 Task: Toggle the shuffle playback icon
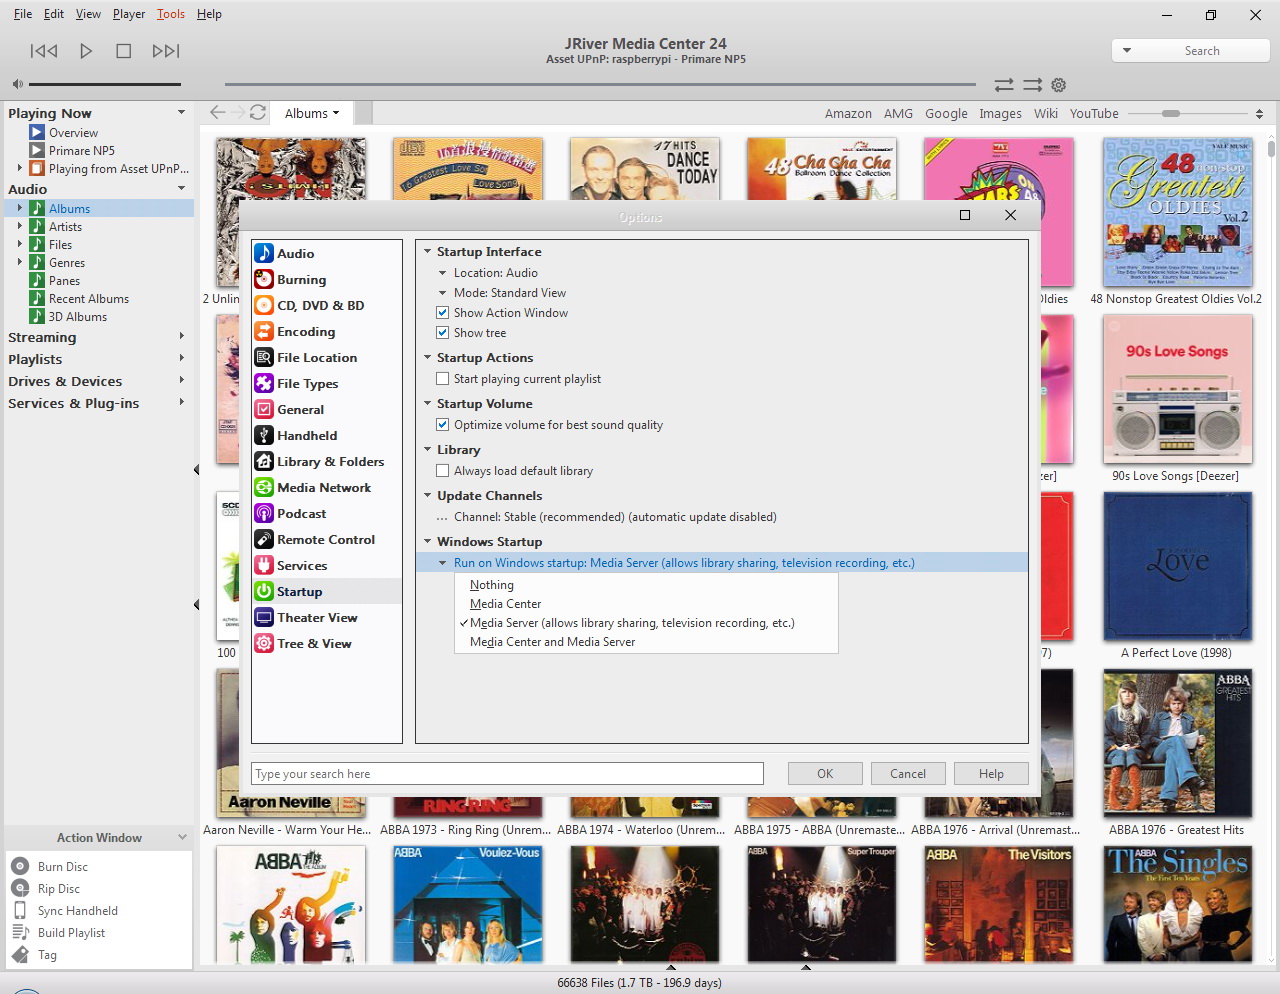click(1032, 85)
